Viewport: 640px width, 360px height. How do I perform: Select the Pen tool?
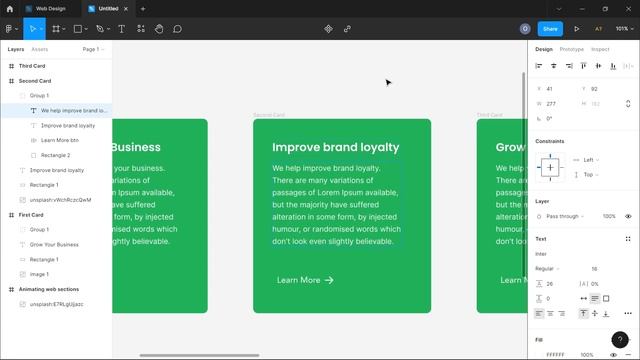[x=100, y=29]
